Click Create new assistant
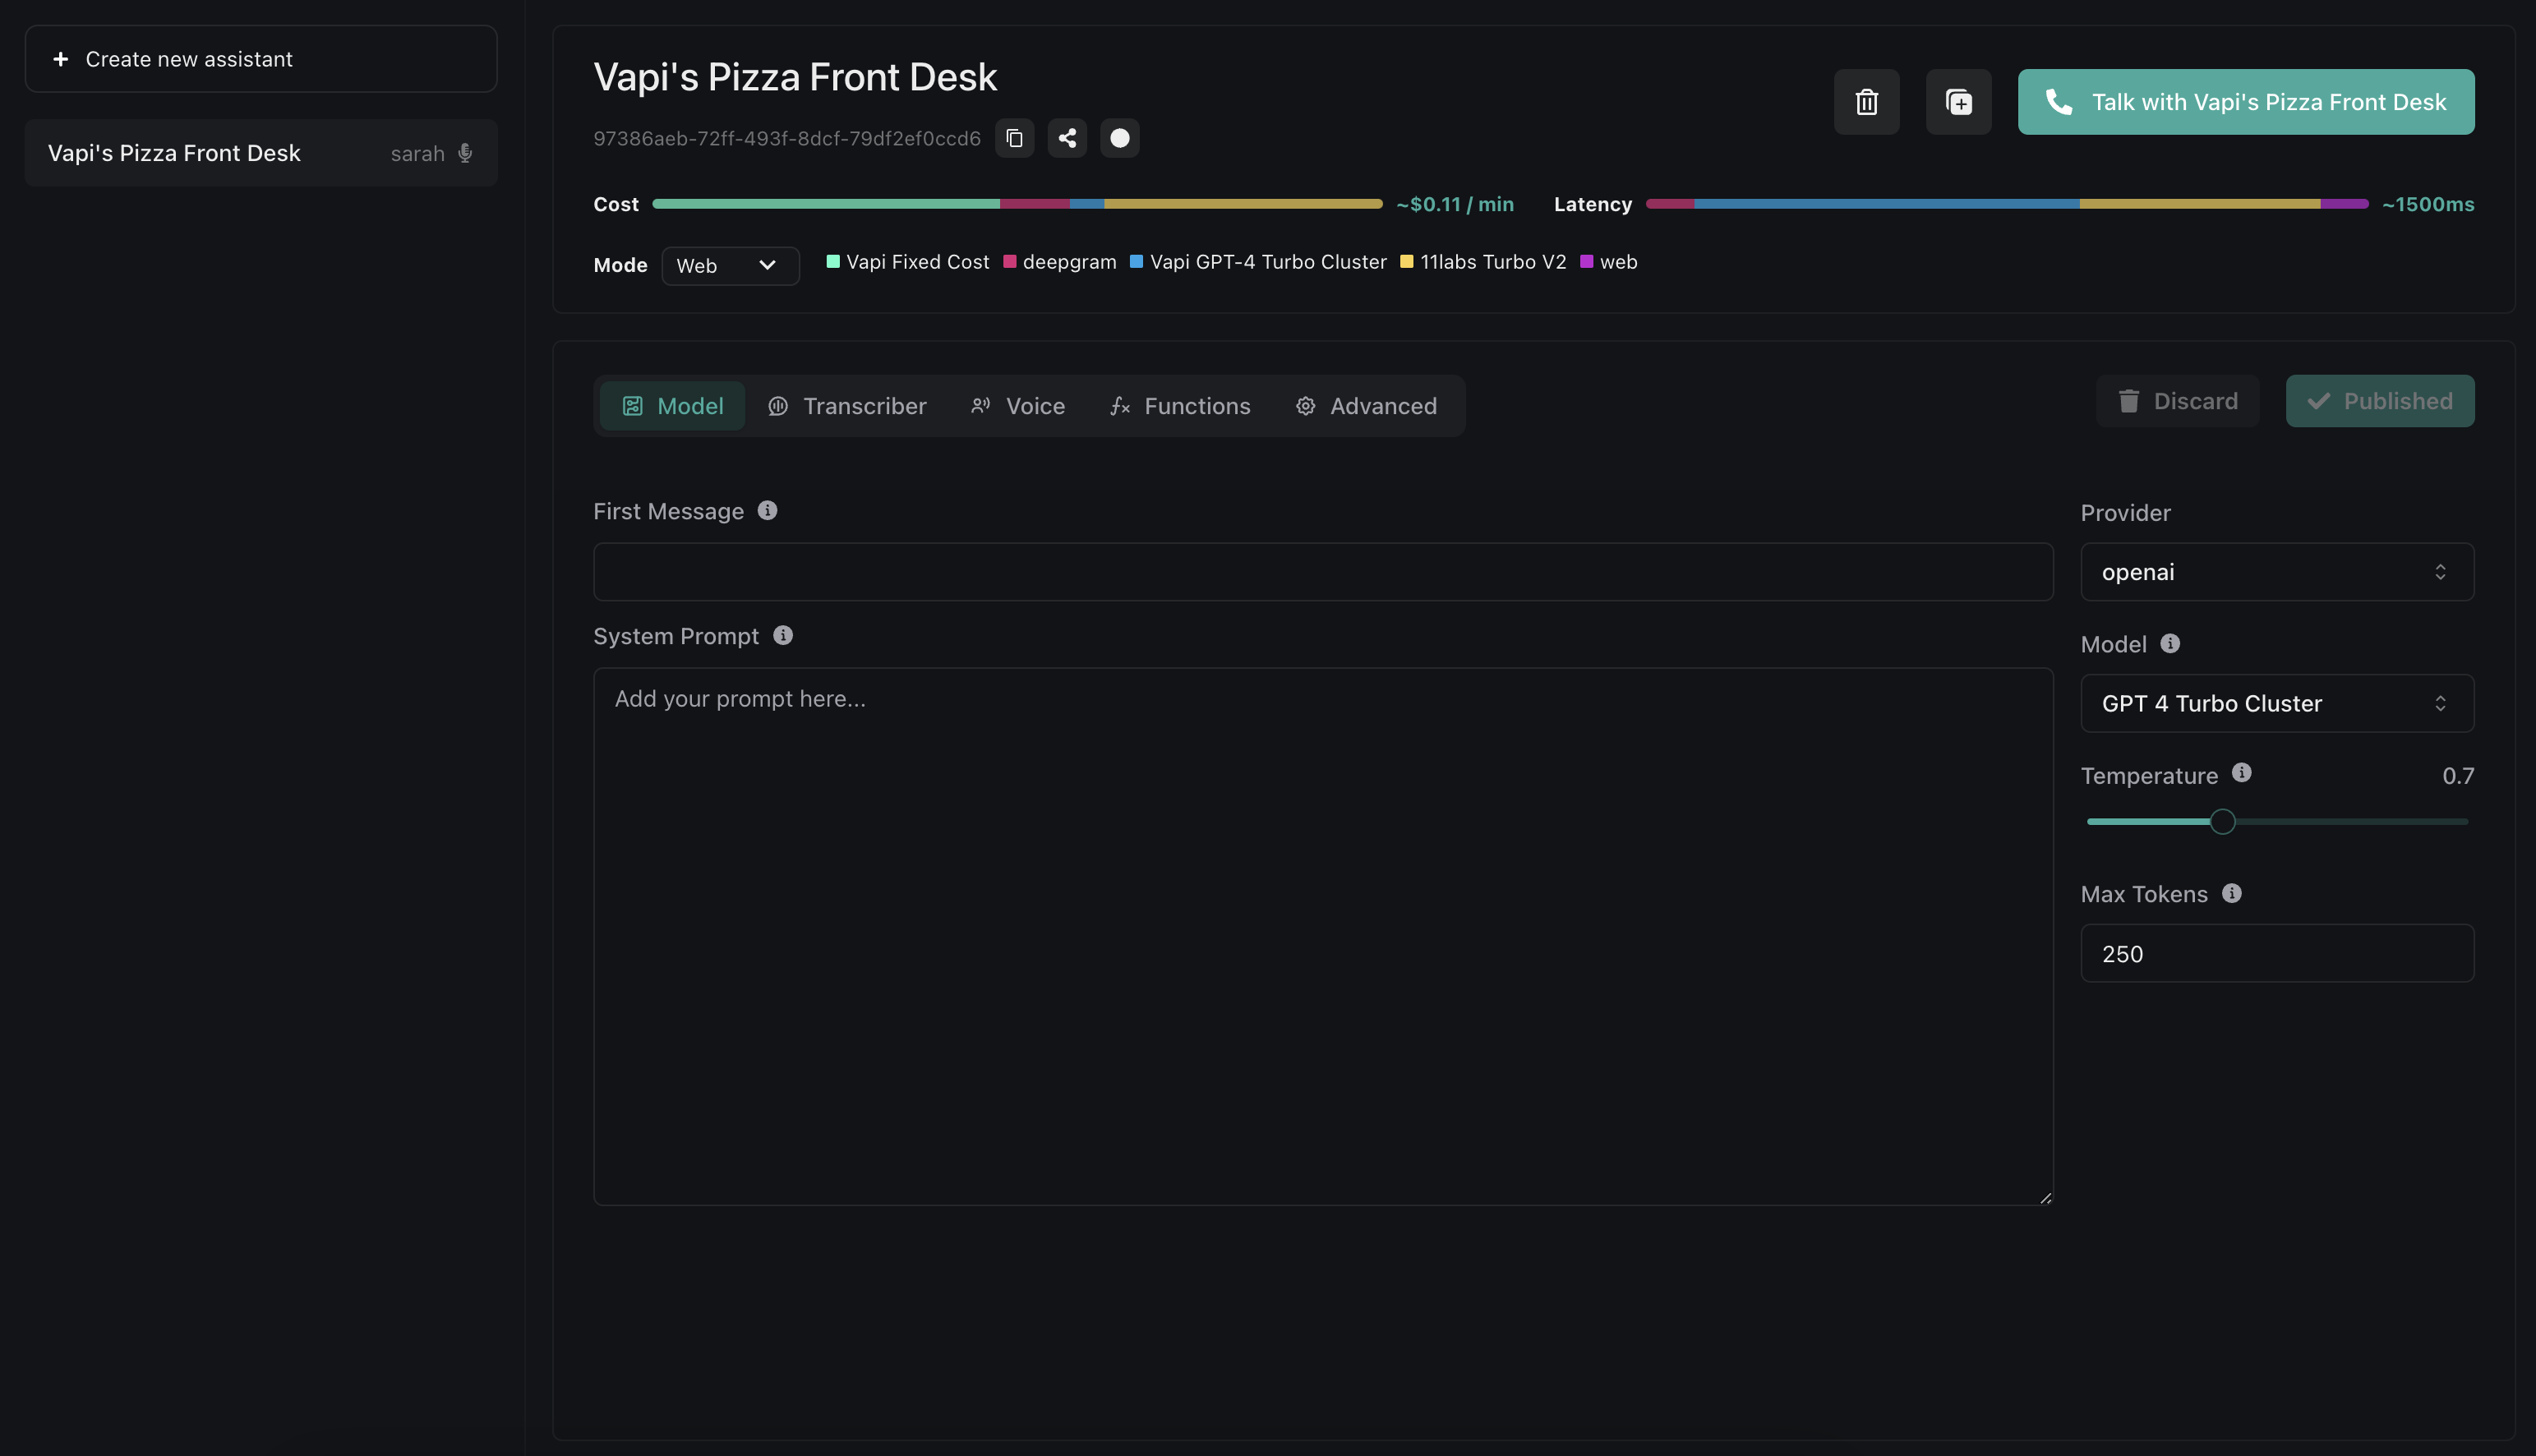The width and height of the screenshot is (2536, 1456). coord(261,59)
